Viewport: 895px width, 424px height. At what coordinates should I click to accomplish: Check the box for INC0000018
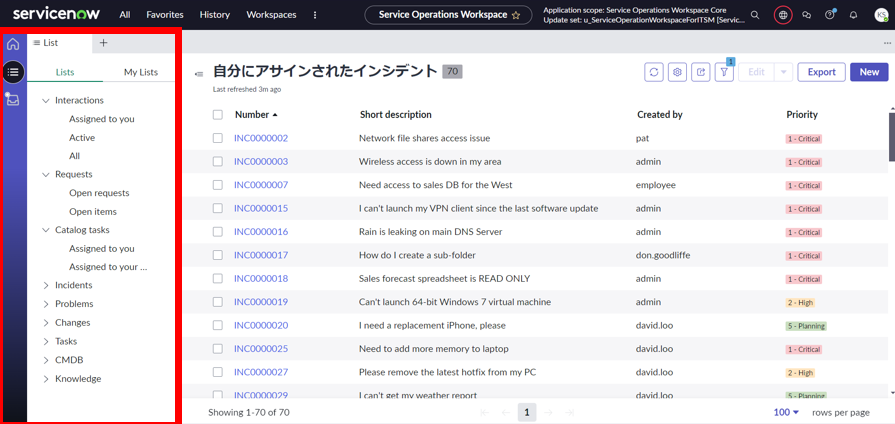[217, 278]
